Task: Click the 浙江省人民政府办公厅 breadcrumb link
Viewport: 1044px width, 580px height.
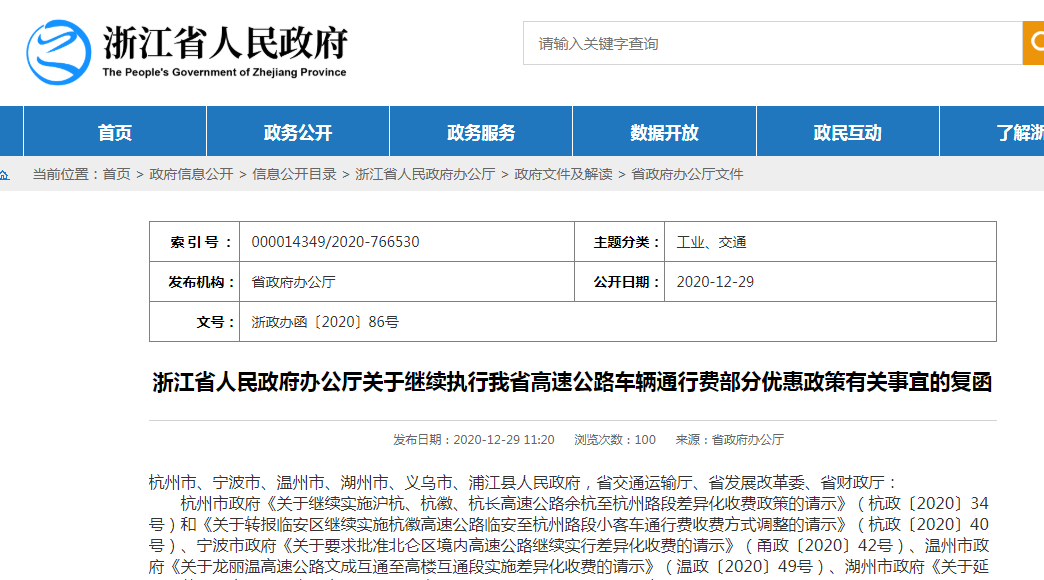Action: 425,174
